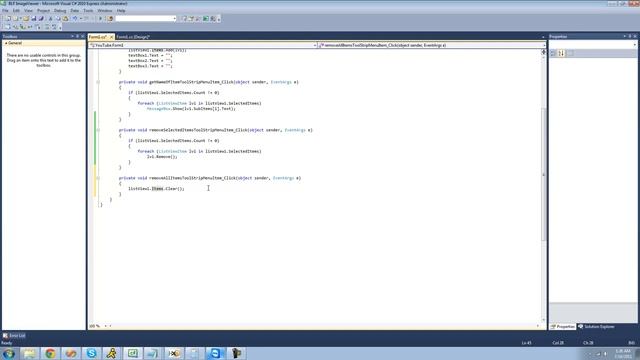Switch to the Properties bottom tab
The image size is (640, 360).
coord(562,327)
